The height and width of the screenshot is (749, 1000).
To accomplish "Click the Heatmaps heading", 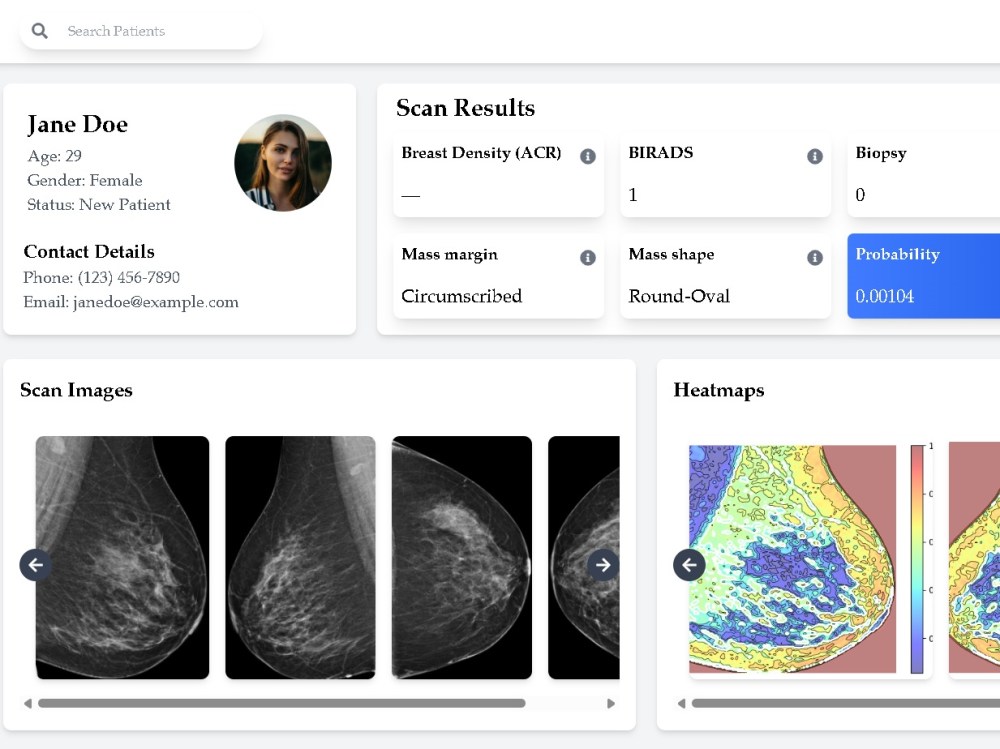I will (719, 390).
